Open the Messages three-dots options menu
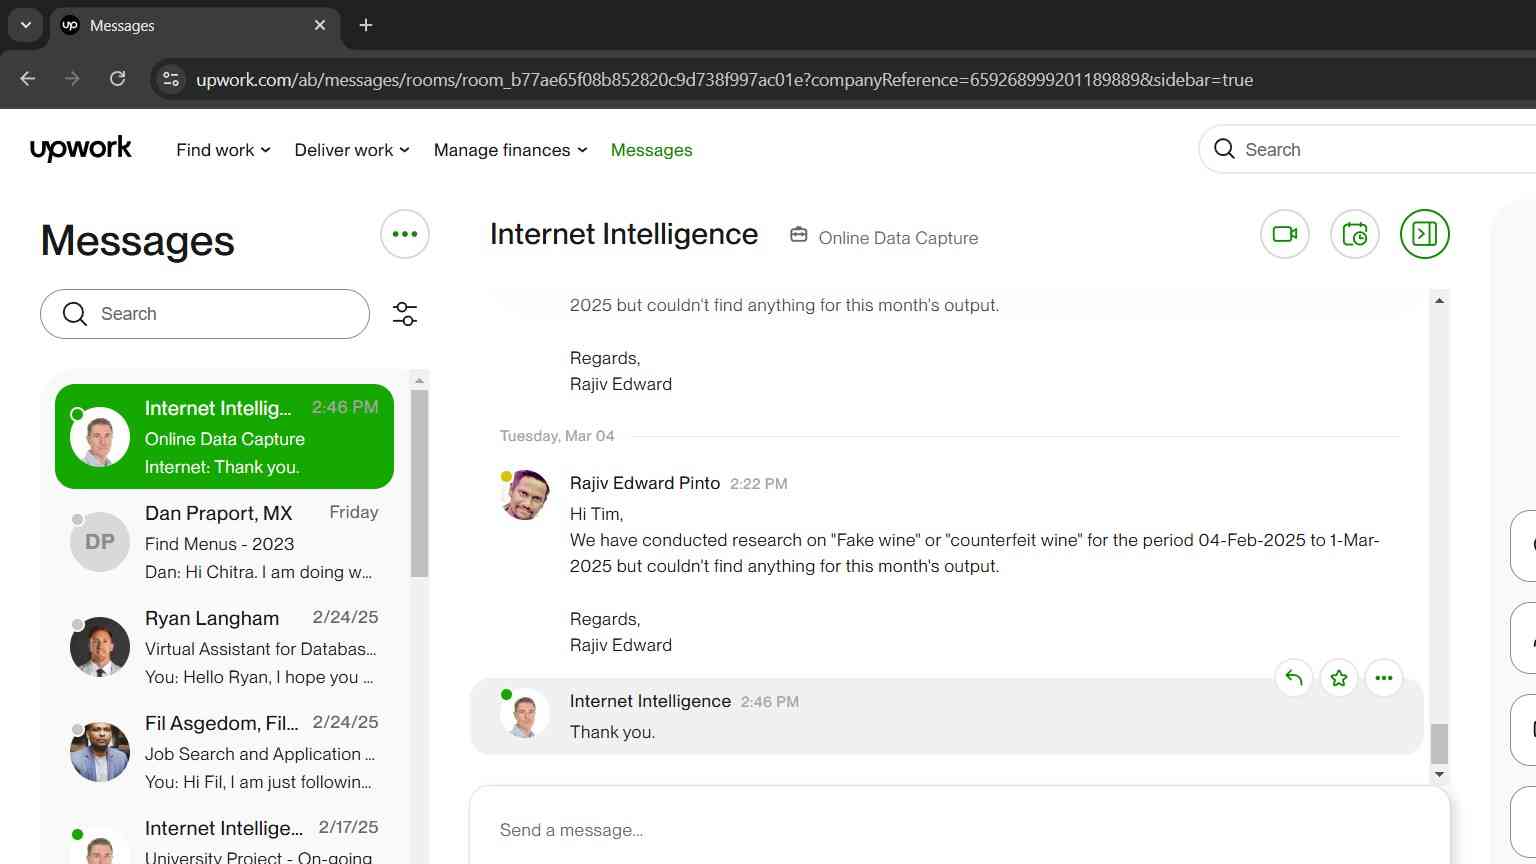This screenshot has height=864, width=1536. 405,234
